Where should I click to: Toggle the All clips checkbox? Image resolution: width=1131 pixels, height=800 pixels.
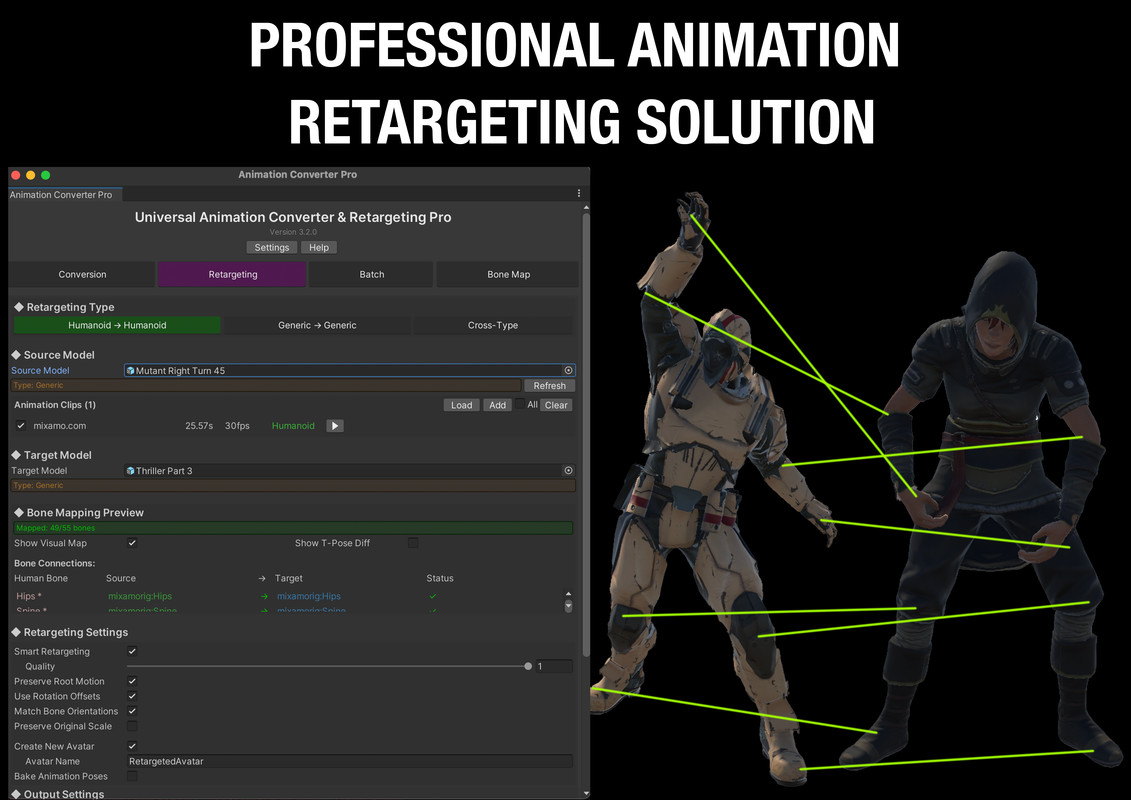[x=519, y=404]
